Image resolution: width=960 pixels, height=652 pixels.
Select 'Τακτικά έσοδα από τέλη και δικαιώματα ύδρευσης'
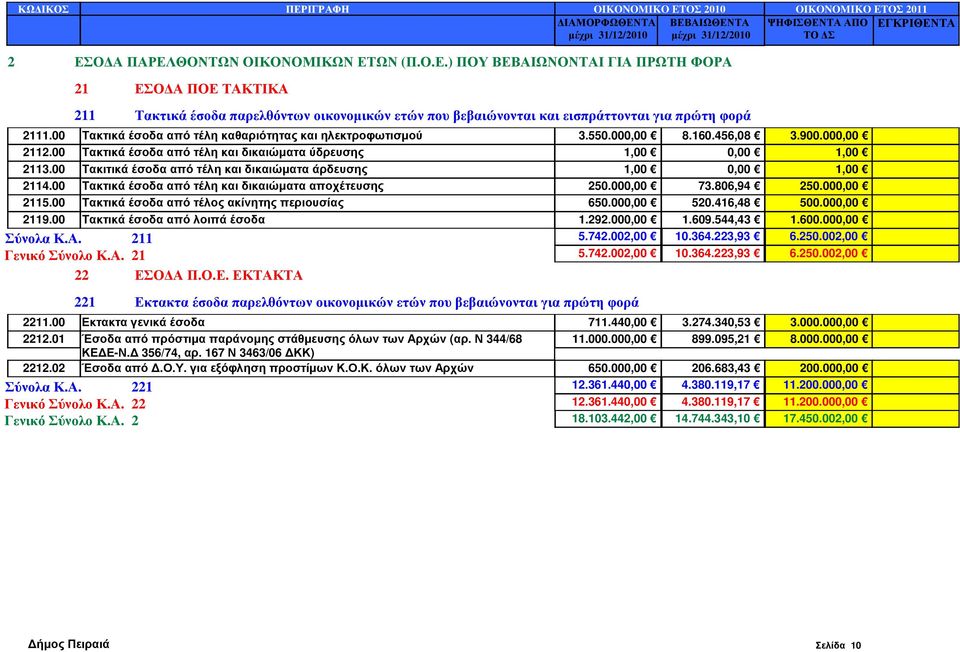[x=223, y=152]
